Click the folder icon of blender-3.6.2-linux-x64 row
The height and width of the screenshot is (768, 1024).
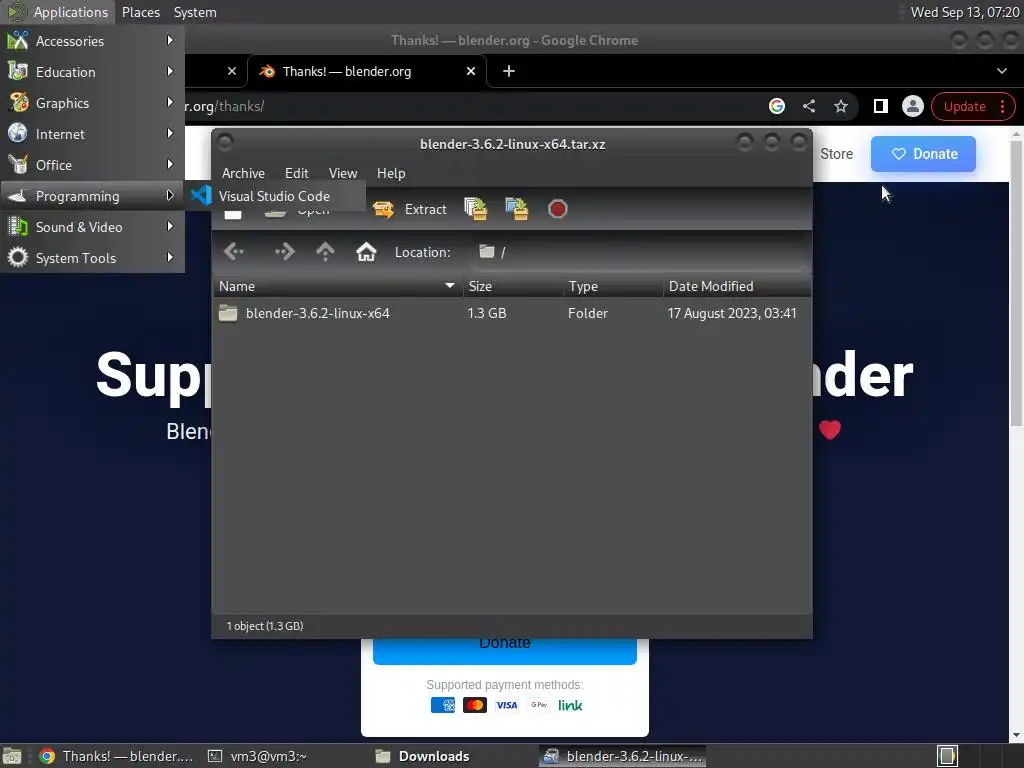pos(228,313)
